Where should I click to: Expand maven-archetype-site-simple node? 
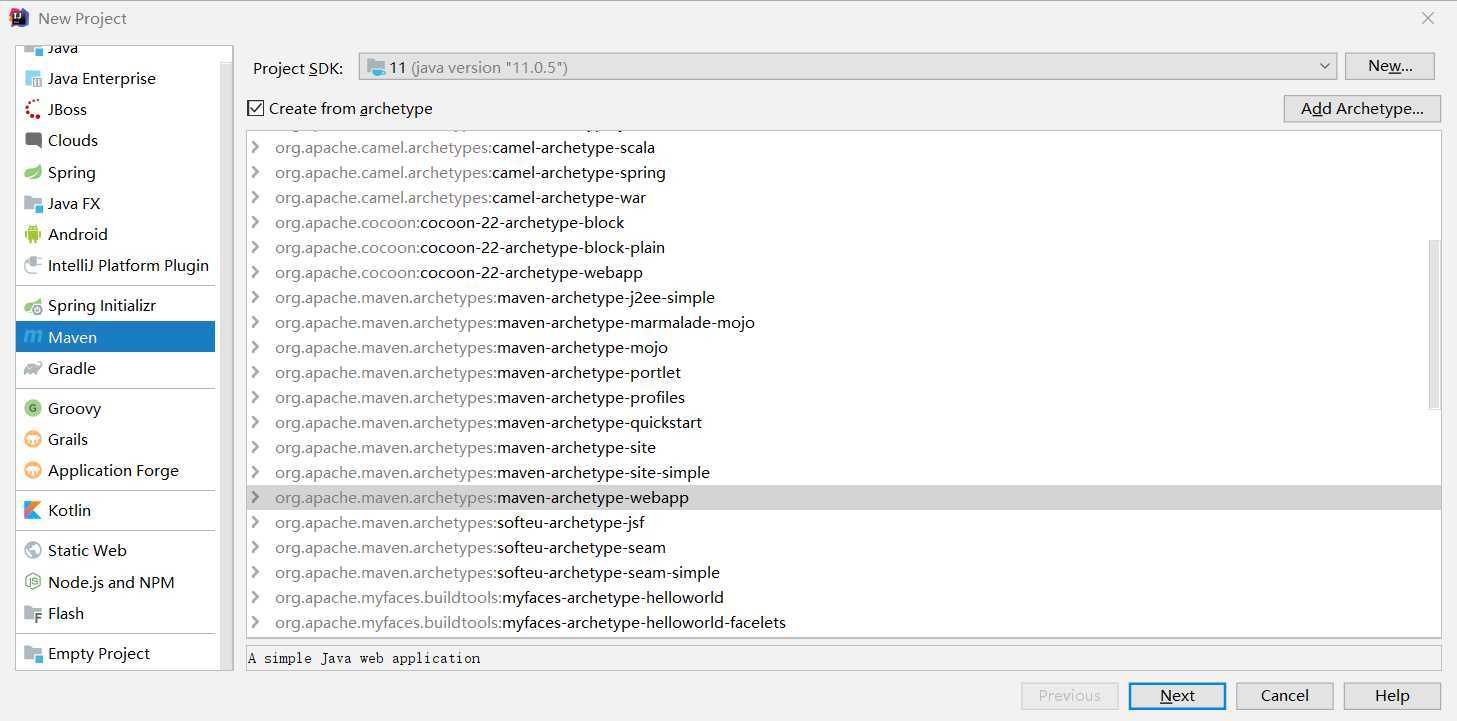pos(256,472)
